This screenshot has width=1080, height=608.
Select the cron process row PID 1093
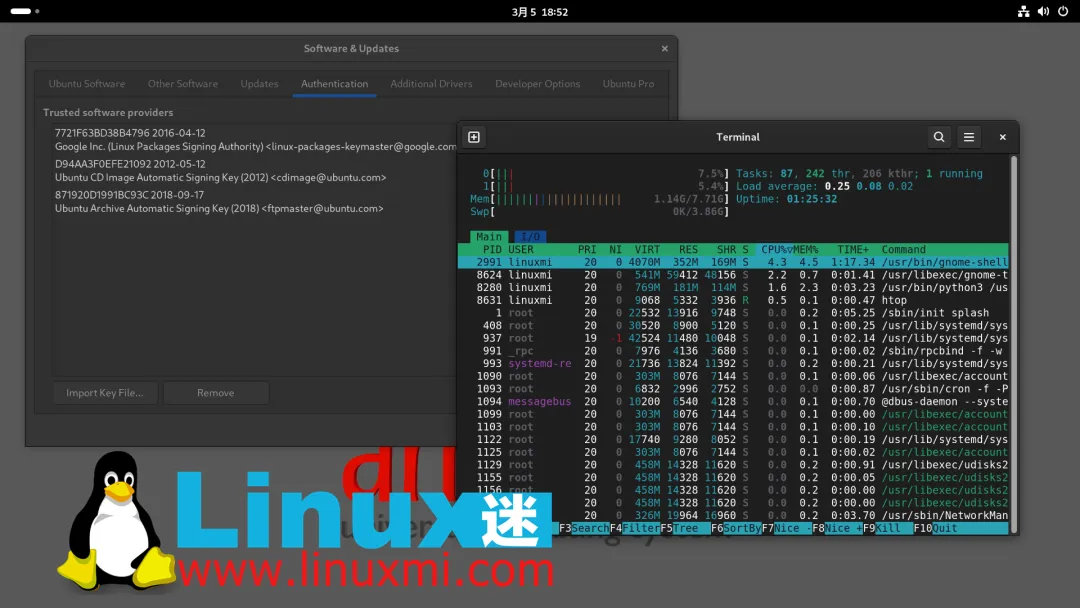click(x=733, y=388)
